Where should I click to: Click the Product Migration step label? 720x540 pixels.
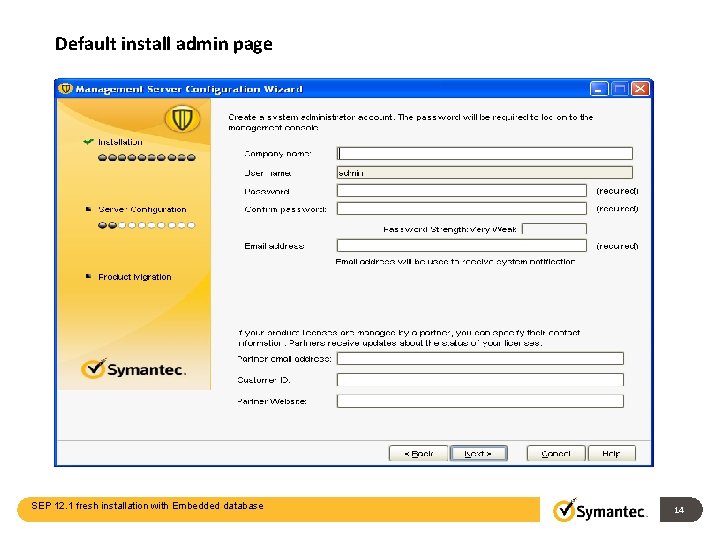[135, 277]
